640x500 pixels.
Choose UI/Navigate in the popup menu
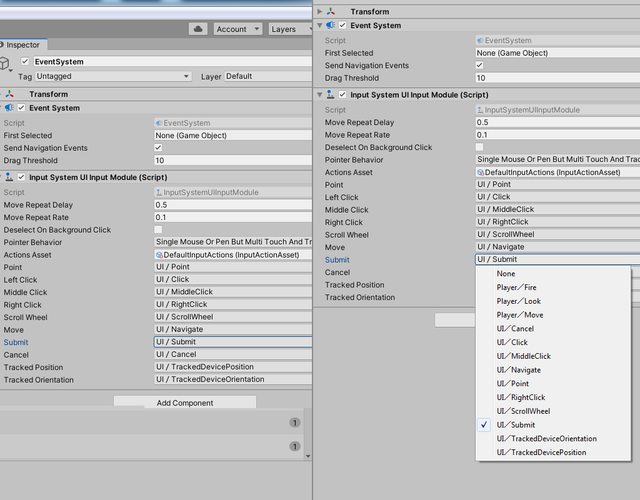click(553, 370)
